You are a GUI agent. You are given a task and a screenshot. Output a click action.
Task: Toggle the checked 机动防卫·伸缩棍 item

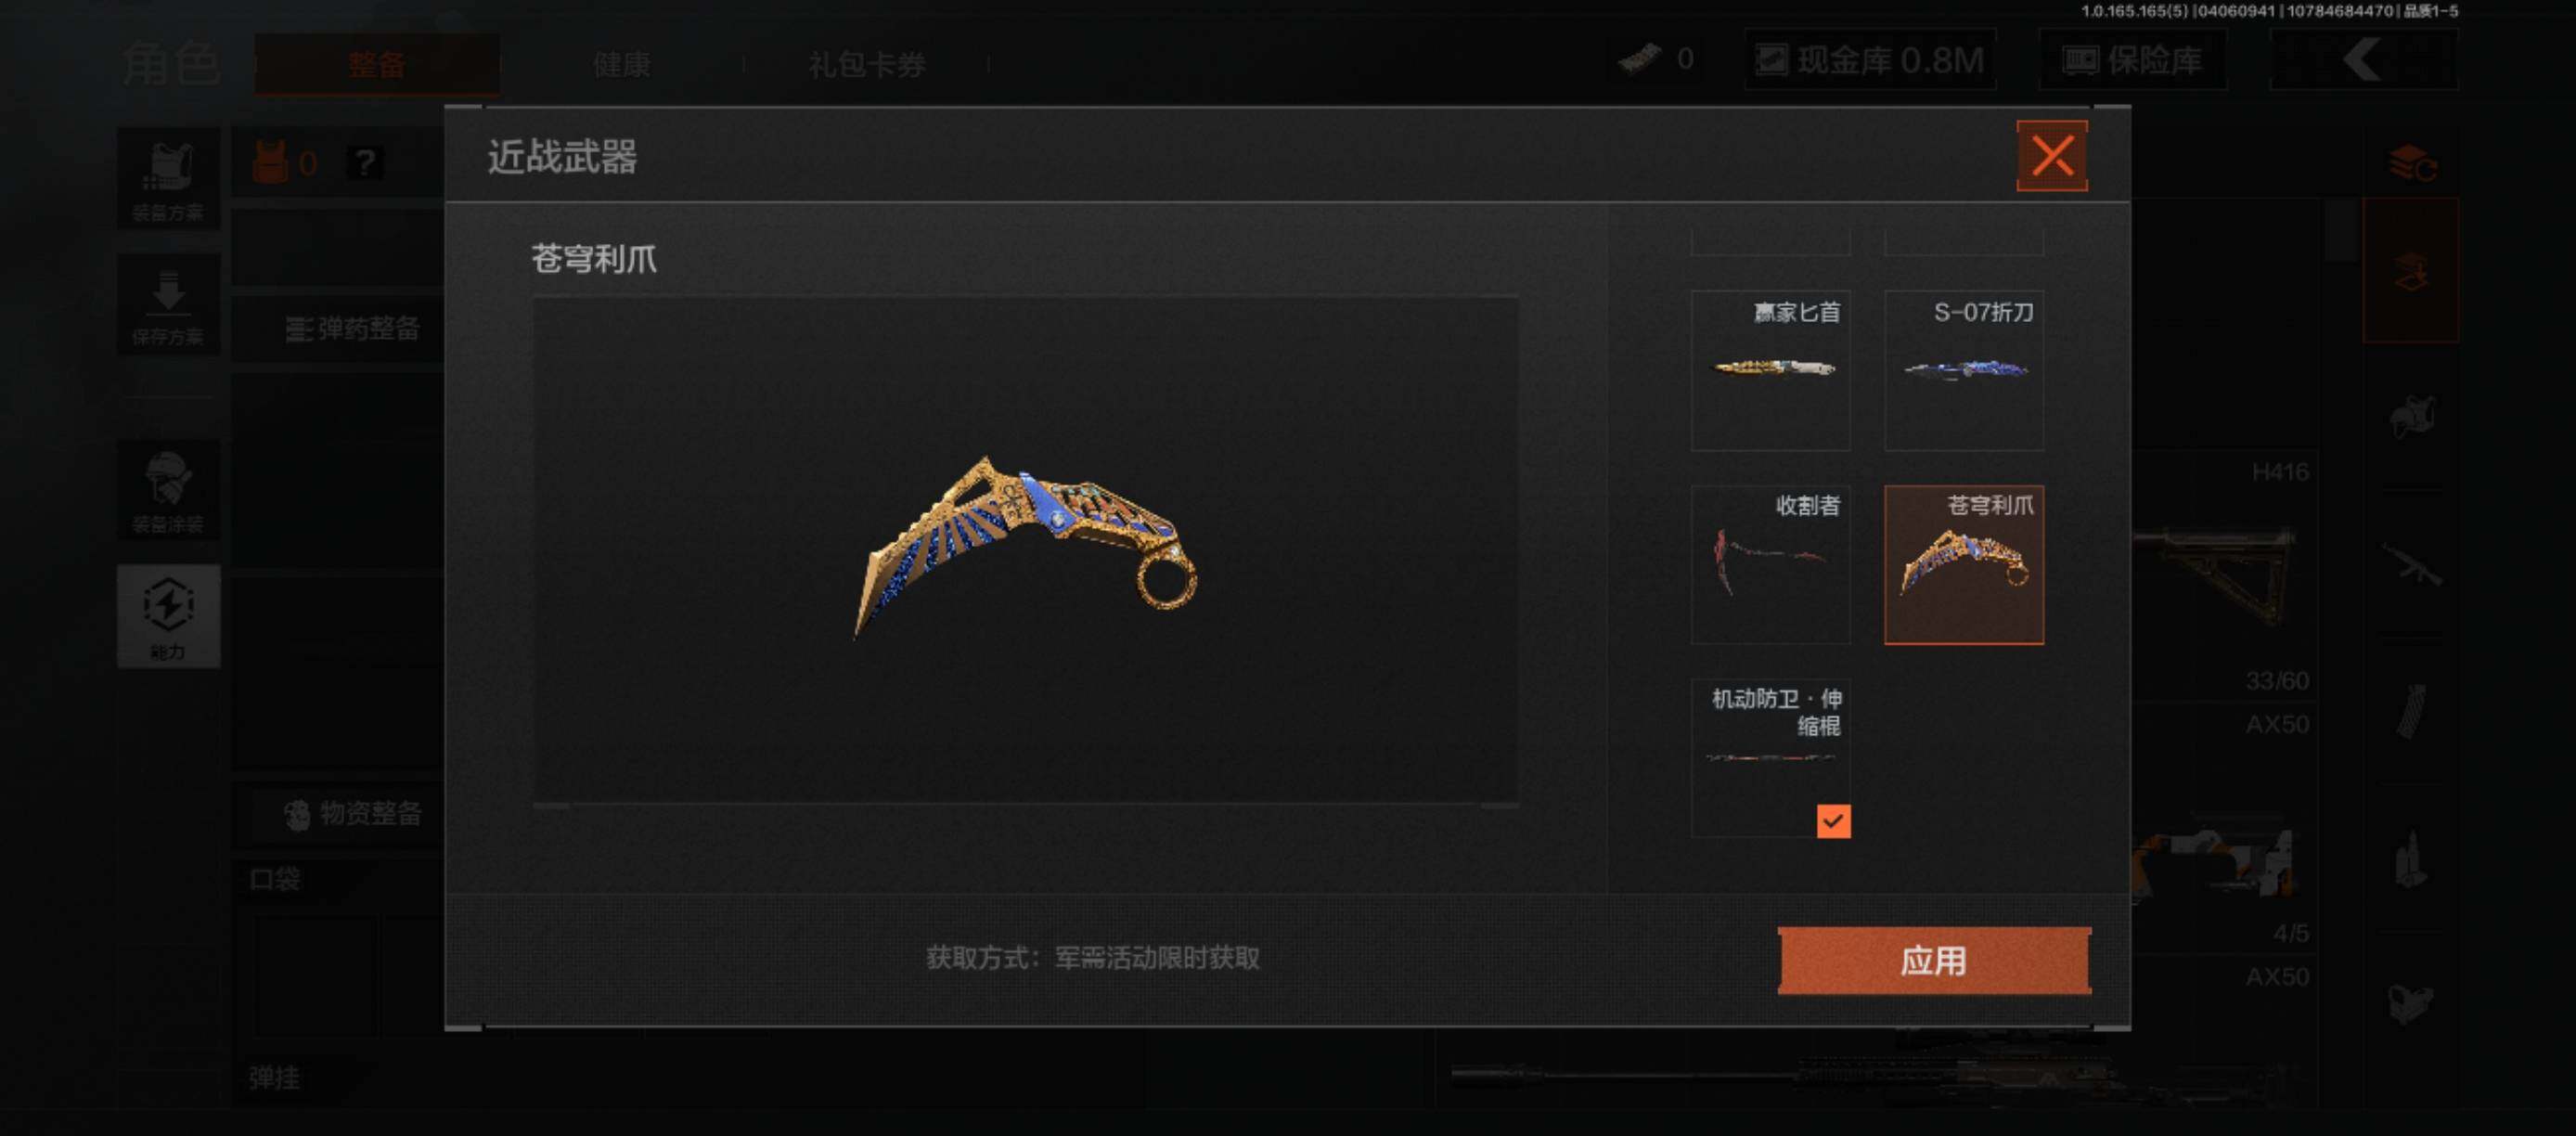point(1770,759)
